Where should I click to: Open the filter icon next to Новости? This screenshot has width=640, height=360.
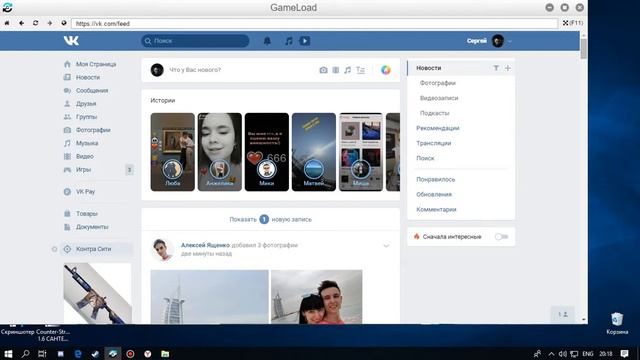click(x=496, y=68)
